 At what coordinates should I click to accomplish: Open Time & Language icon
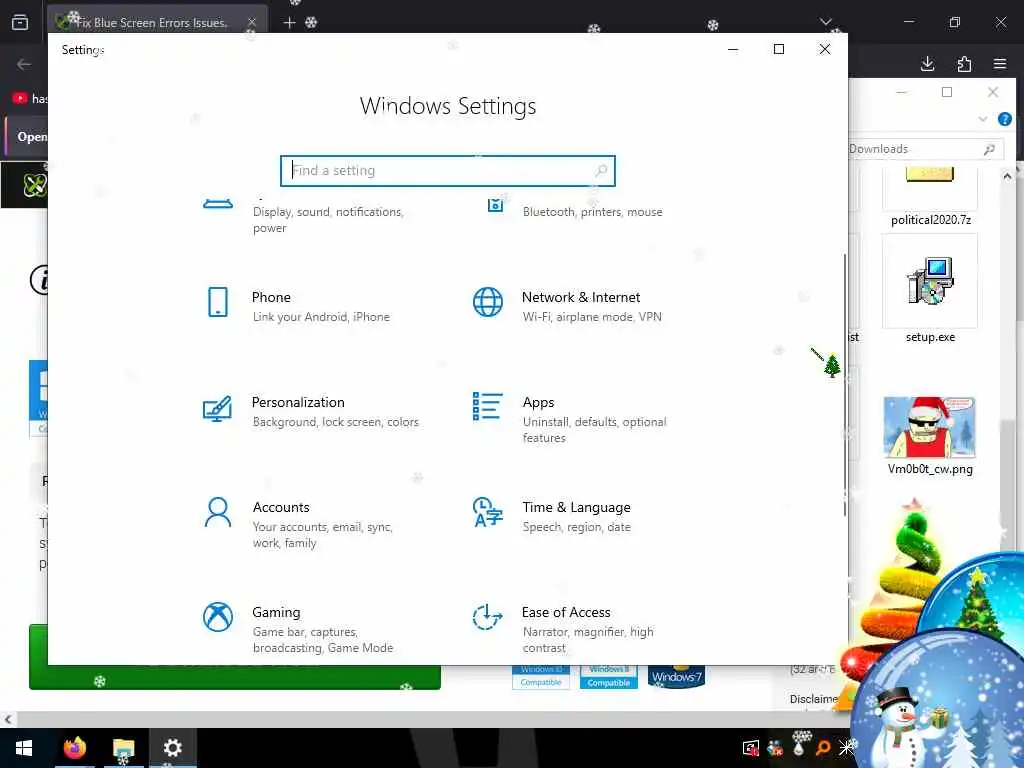point(488,512)
